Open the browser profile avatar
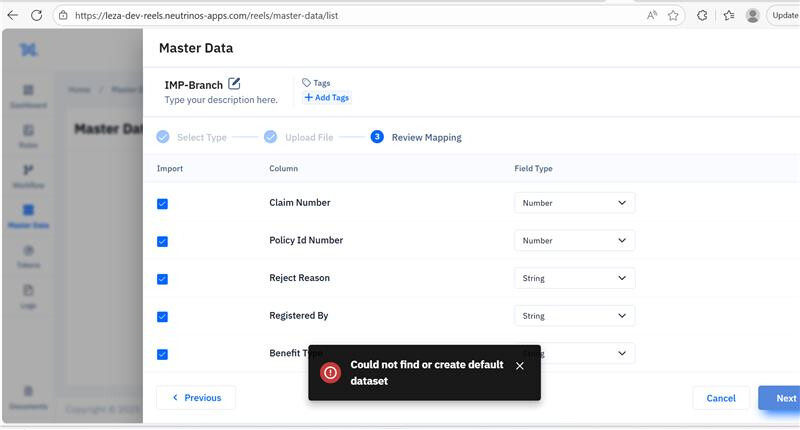Viewport: 800px width, 430px height. (x=753, y=15)
